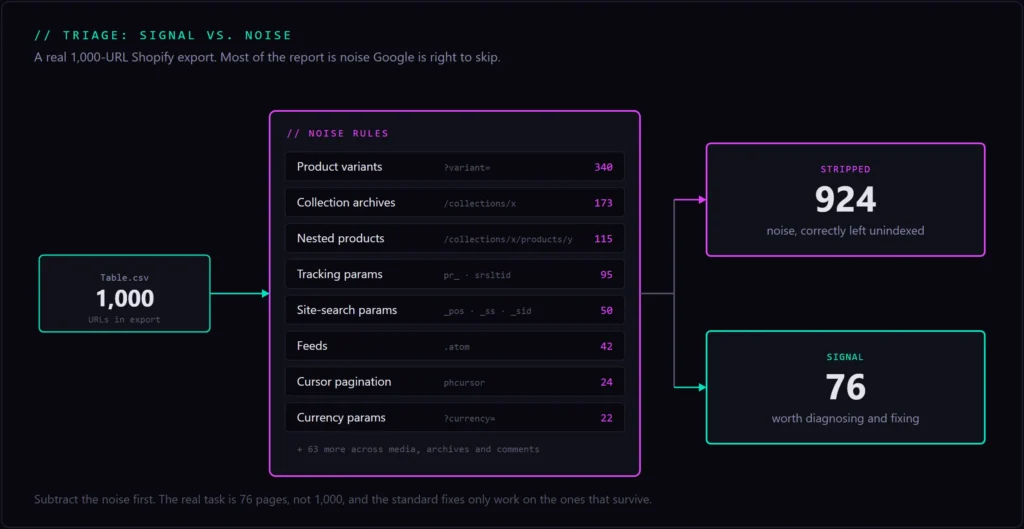Click the Stripped 924 result card
1024x529 pixels.
(x=846, y=199)
